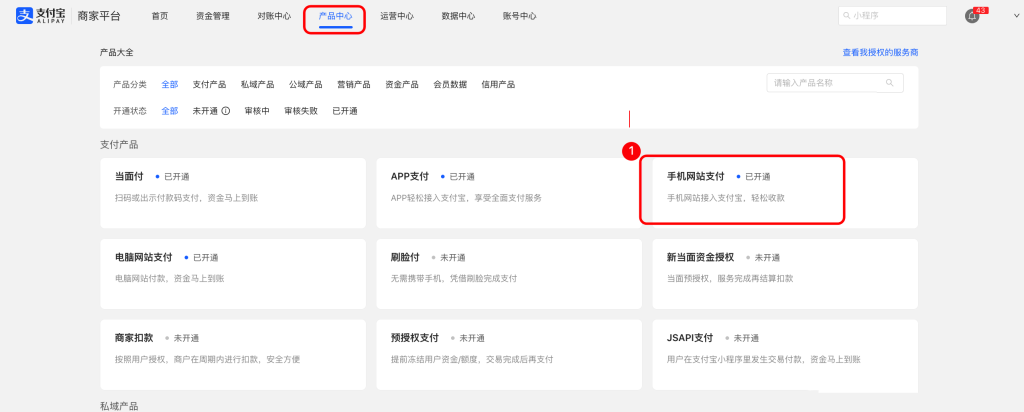
Task: Filter product category by 支付产品
Action: [x=208, y=85]
